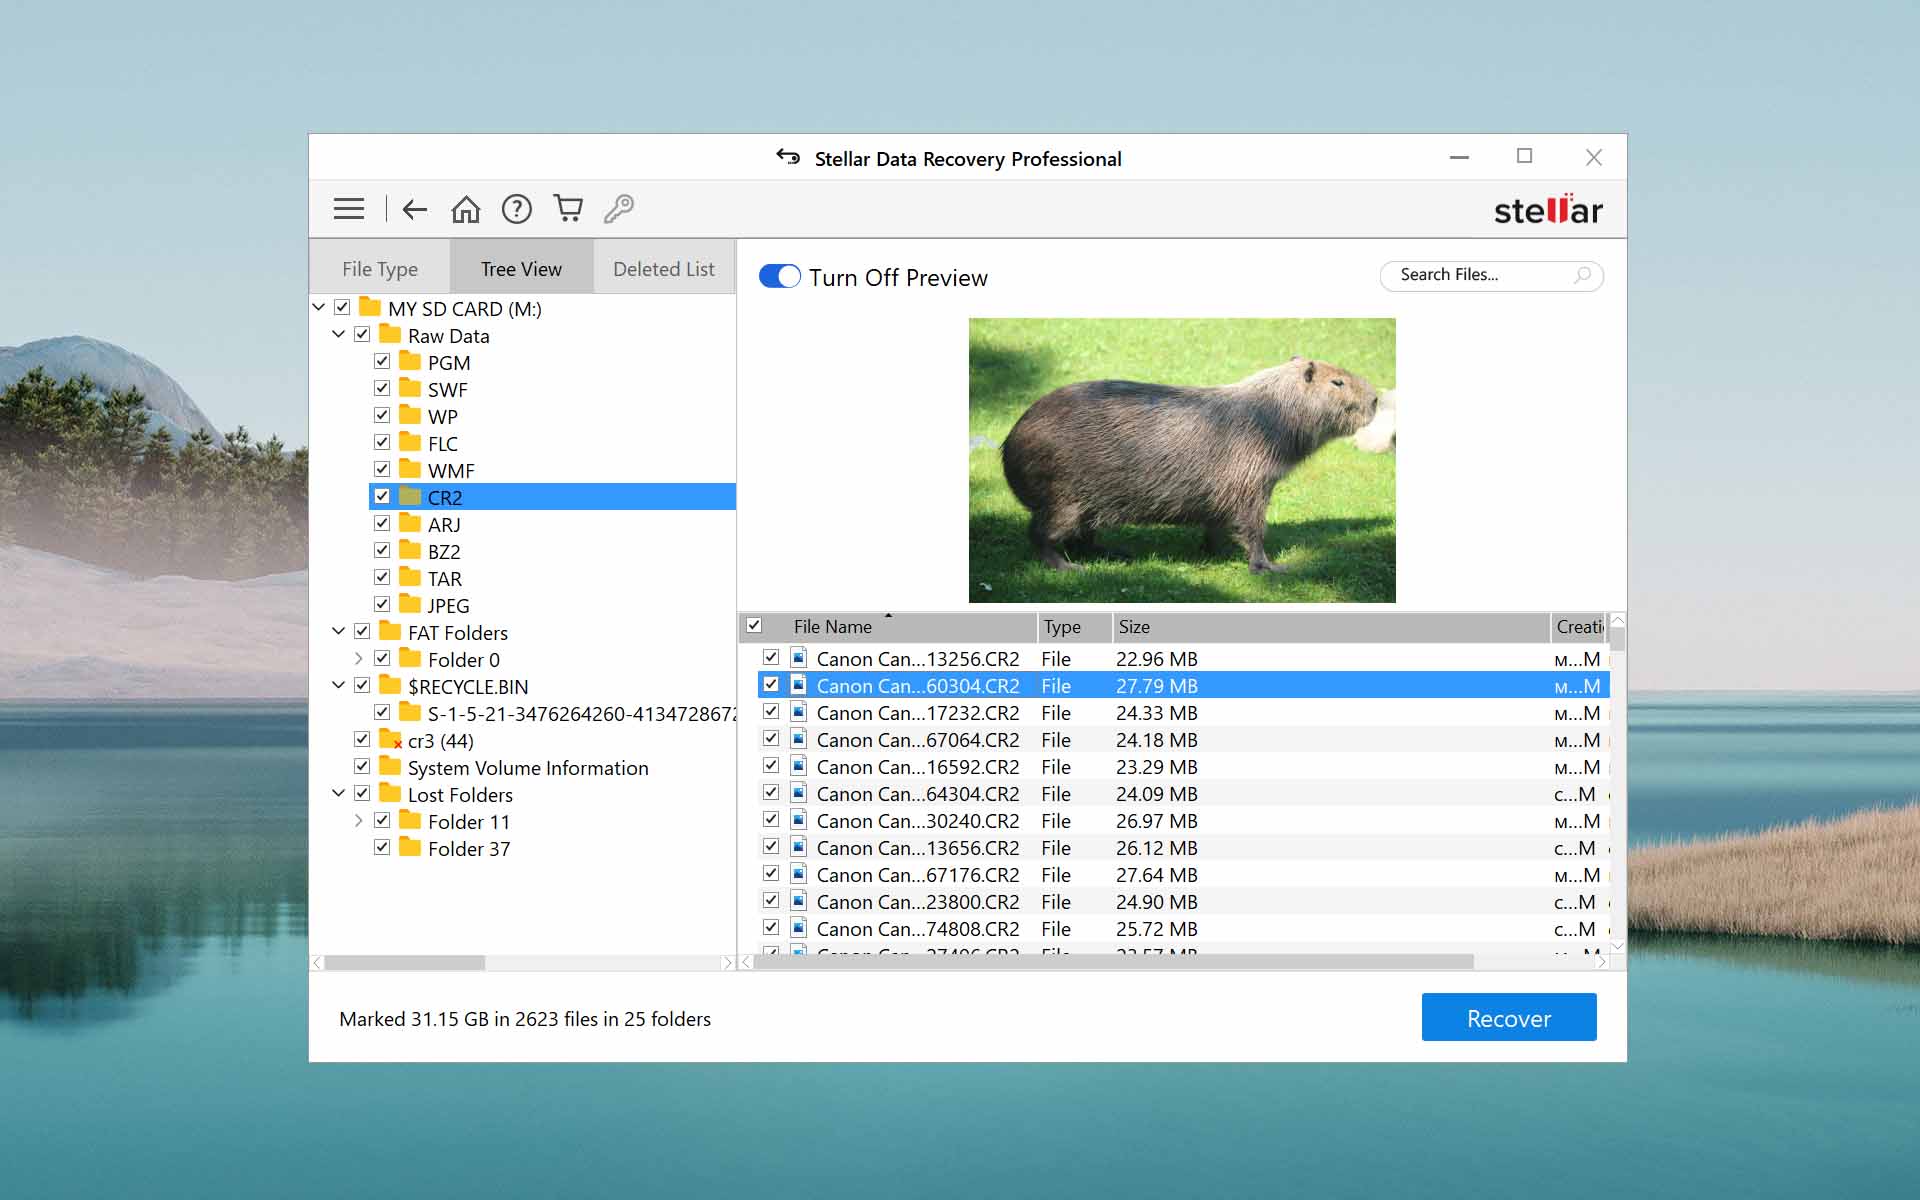Screen dimensions: 1920x1200
Task: Uncheck the MY SD CARD checkbox
Action: (342, 307)
